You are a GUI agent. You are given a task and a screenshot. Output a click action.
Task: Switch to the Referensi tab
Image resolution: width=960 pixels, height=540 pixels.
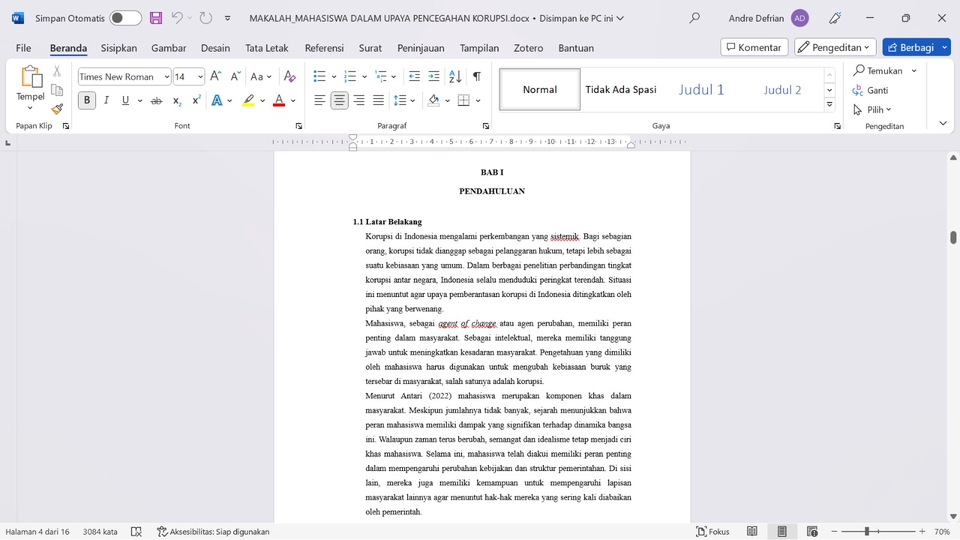click(324, 48)
